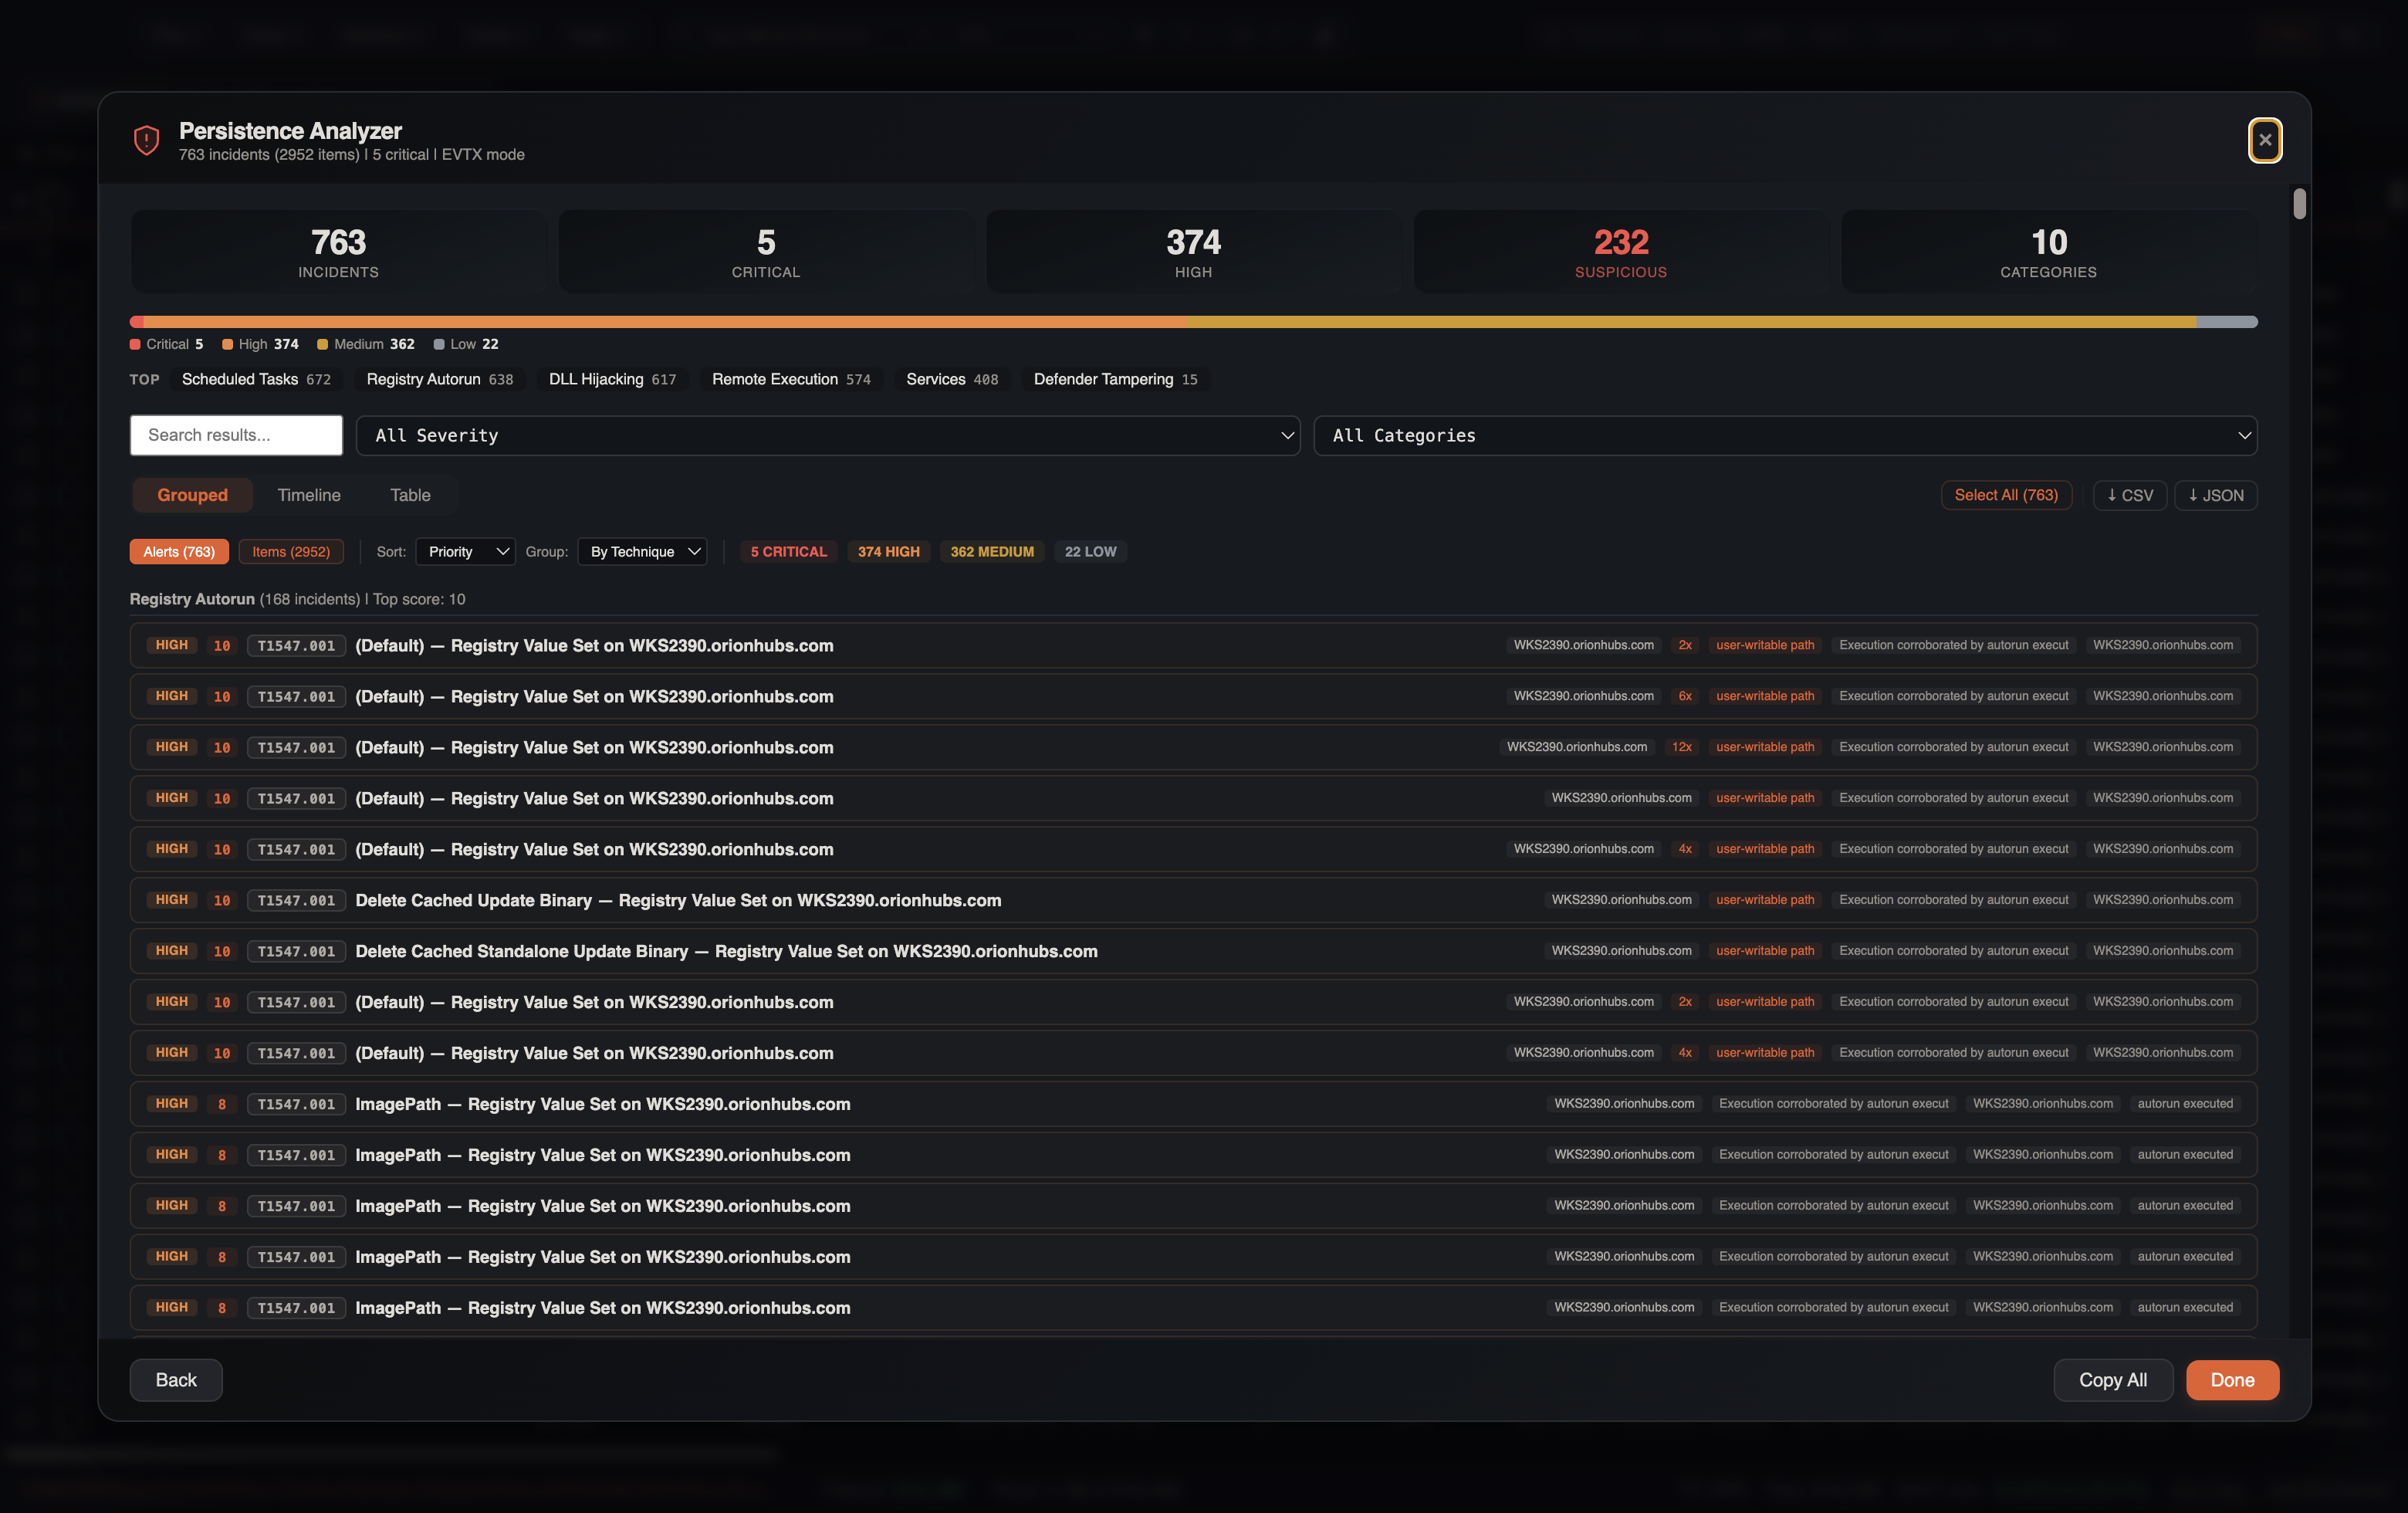Viewport: 2408px width, 1513px height.
Task: Switch to the Table view tab
Action: click(410, 495)
